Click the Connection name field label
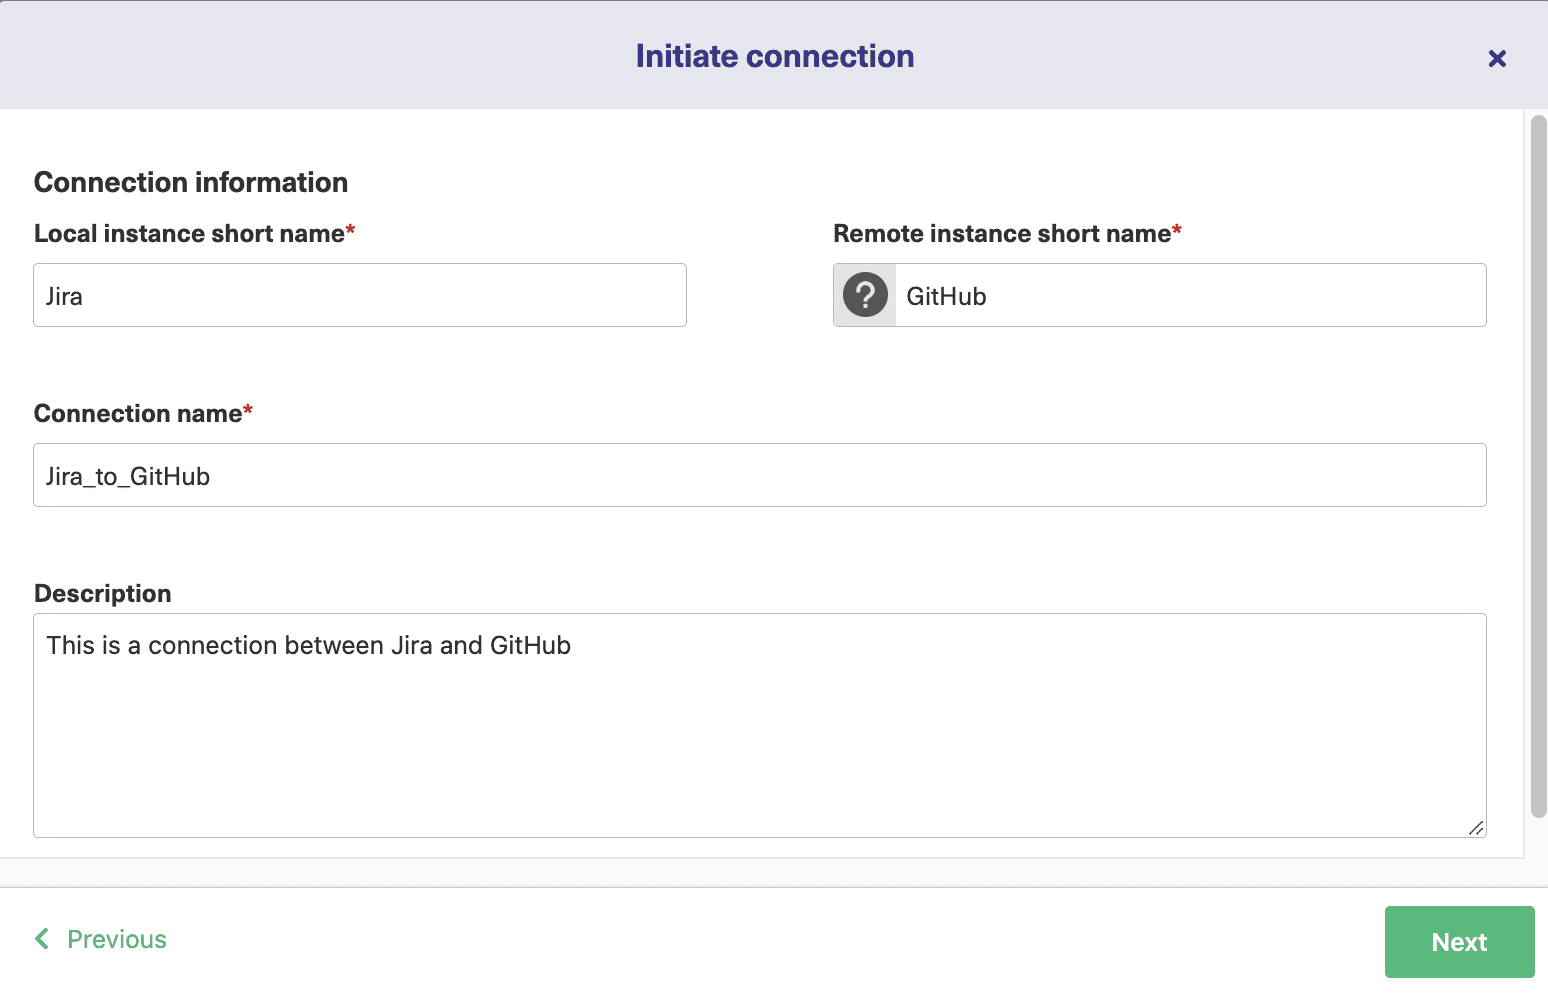Screen dimensions: 1548x994 click(x=135, y=412)
